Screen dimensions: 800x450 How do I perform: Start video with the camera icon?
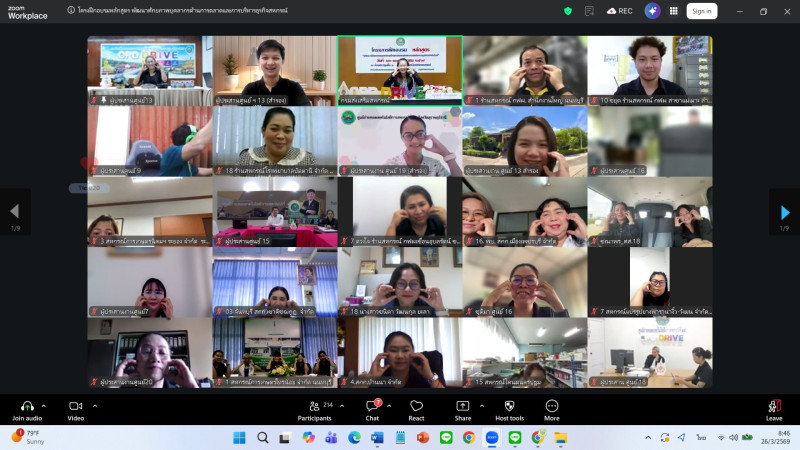75,406
